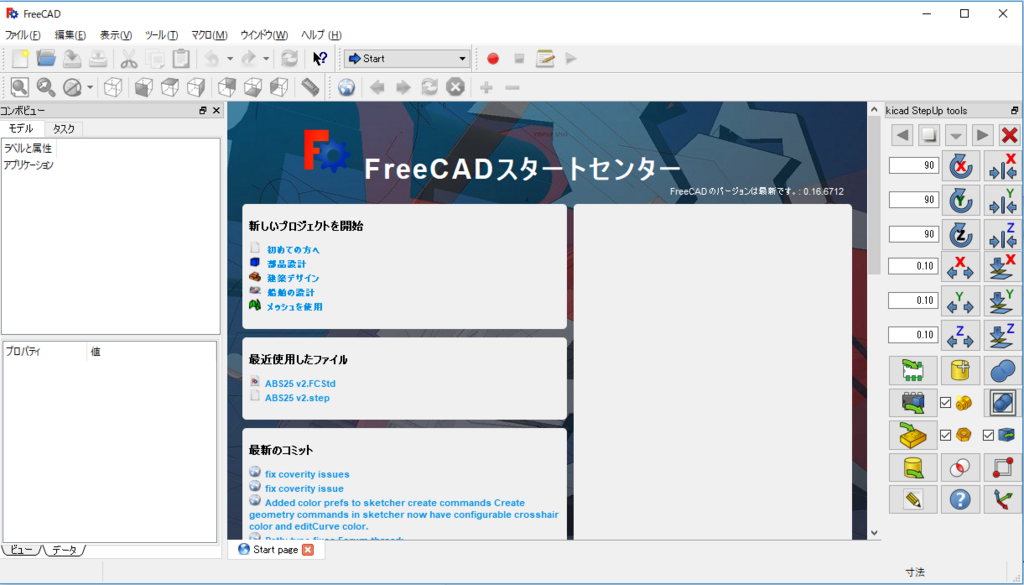Image resolution: width=1024 pixels, height=585 pixels.
Task: Put object on Y plane icon
Action: coord(1003,300)
